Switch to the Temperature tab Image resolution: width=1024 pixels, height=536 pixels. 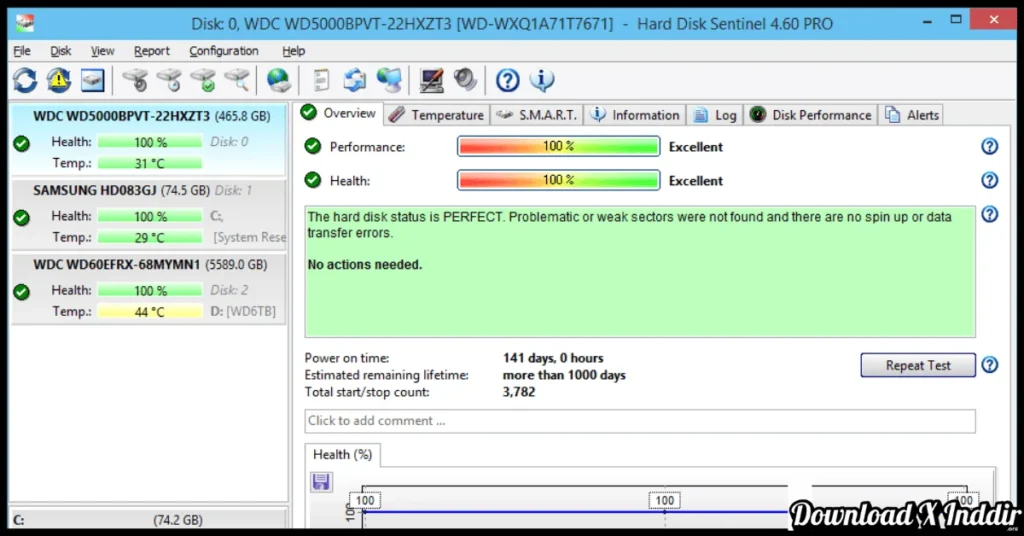[x=437, y=115]
